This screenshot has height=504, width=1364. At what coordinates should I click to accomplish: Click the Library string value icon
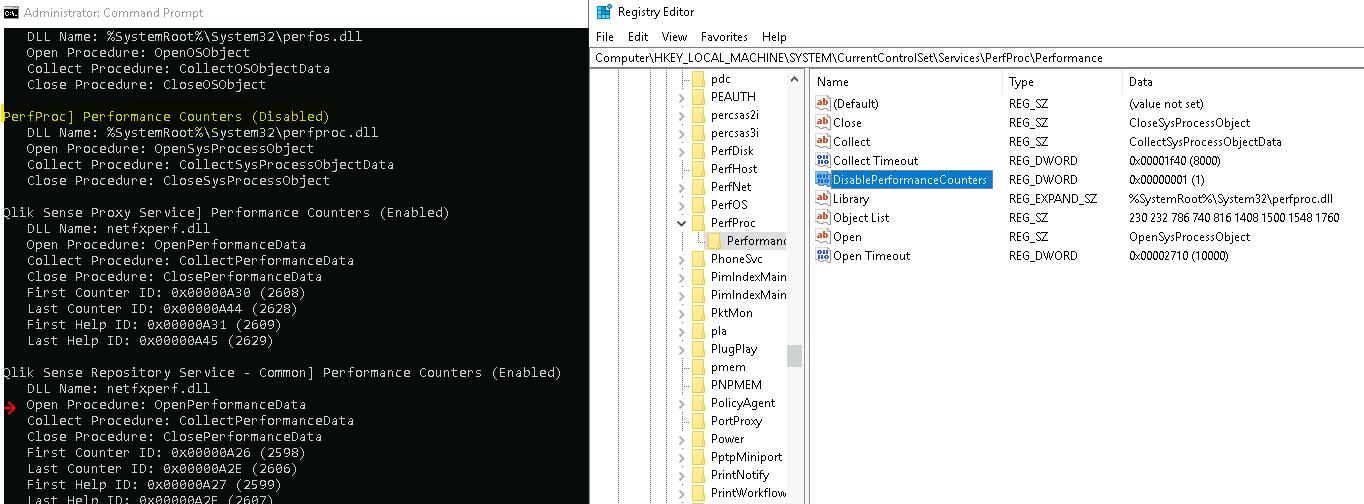[823, 199]
